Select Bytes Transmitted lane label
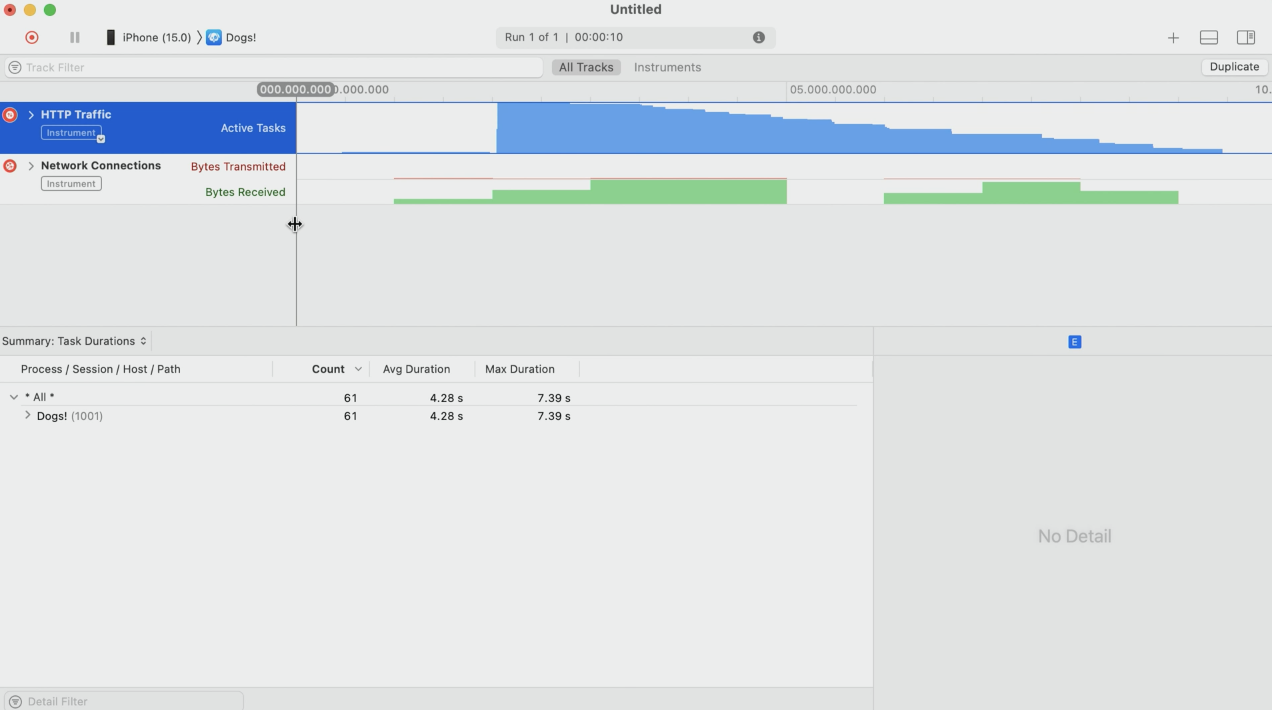 [x=238, y=167]
